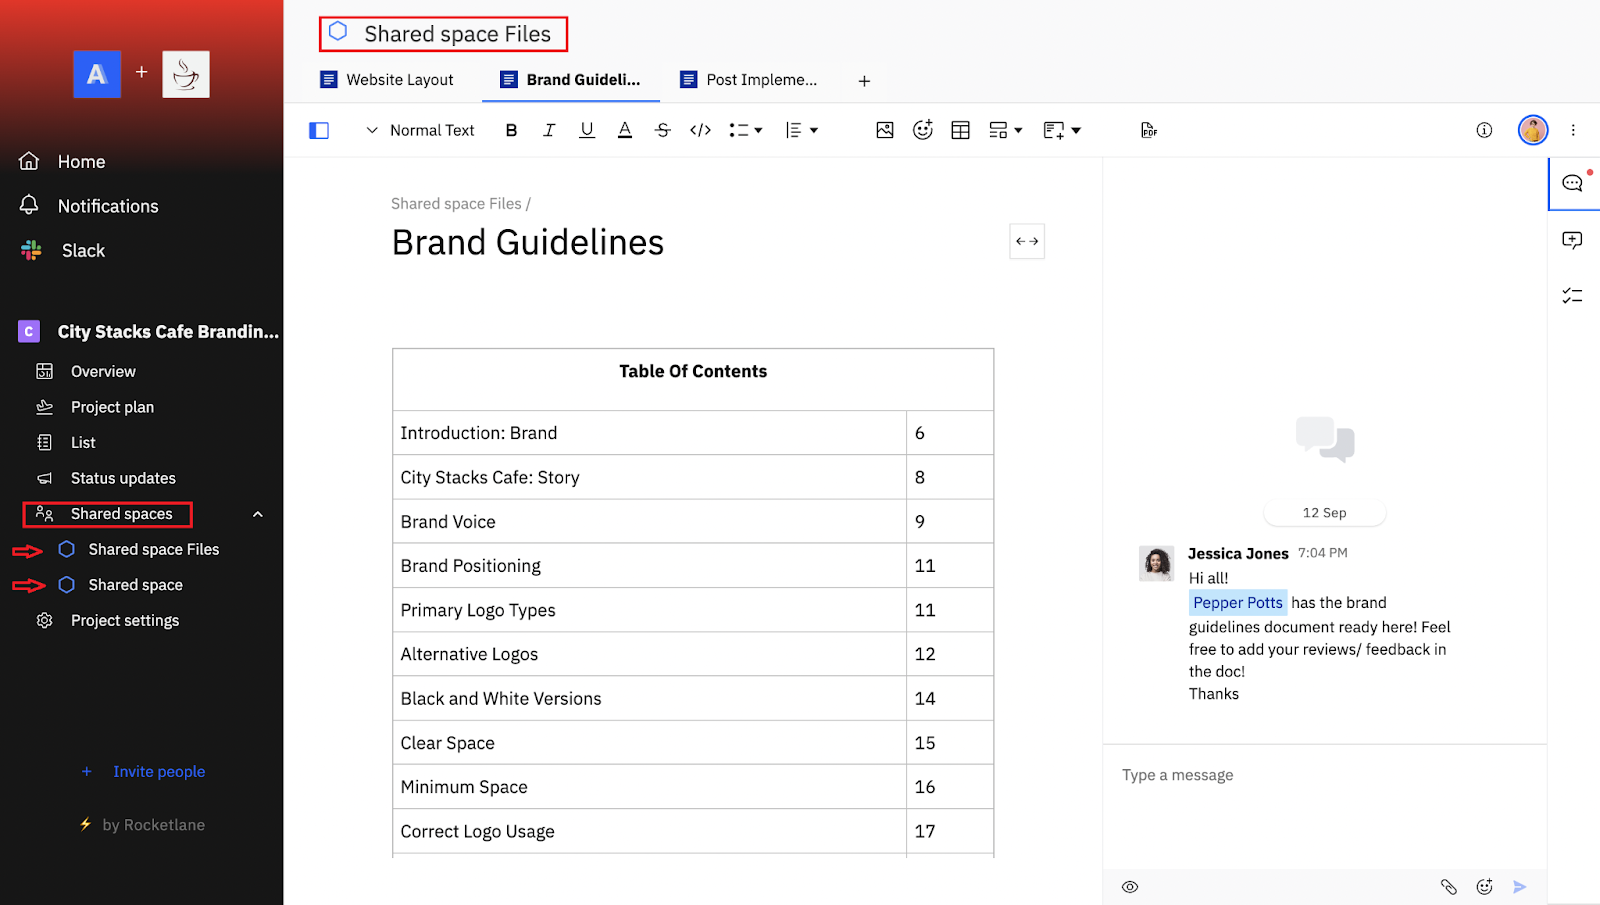1600x905 pixels.
Task: Open the bullet list dropdown
Action: (x=745, y=130)
